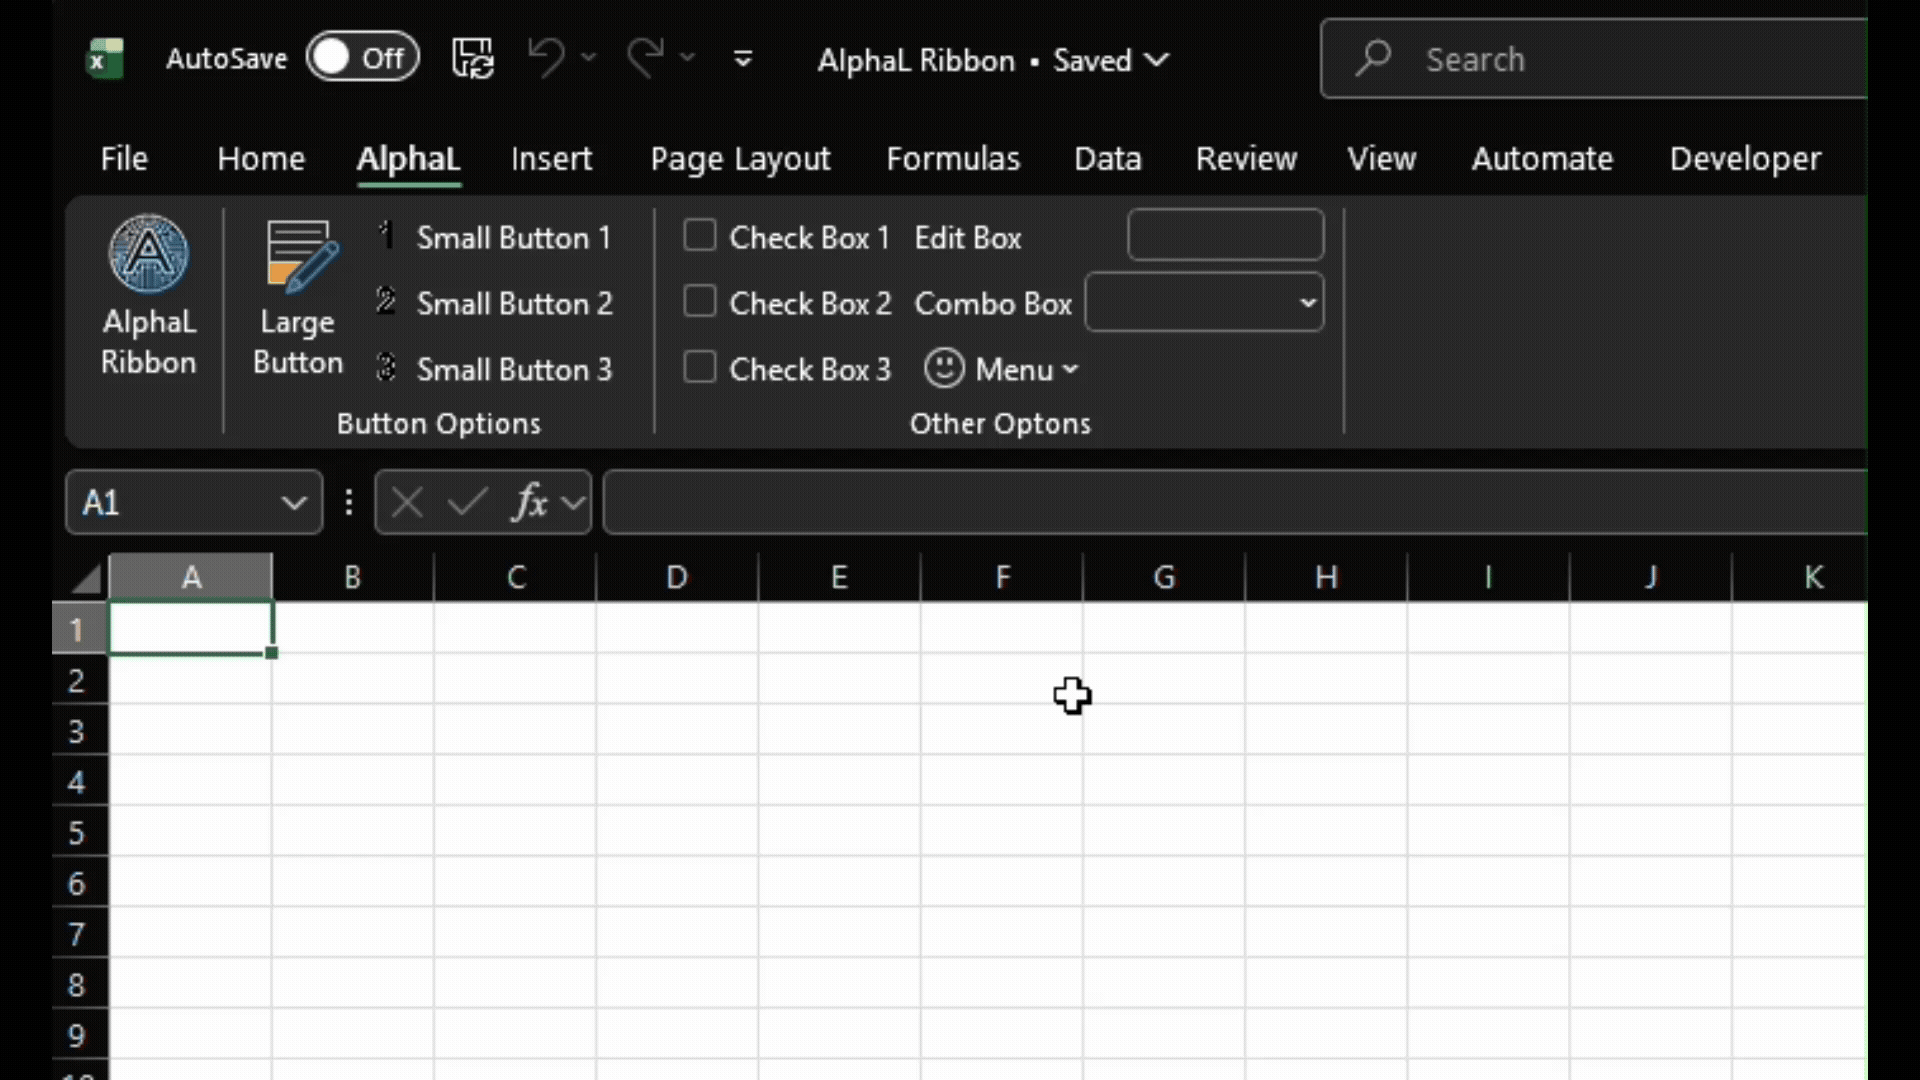The height and width of the screenshot is (1080, 1920).
Task: Switch to the Developer ribbon tab
Action: (1744, 158)
